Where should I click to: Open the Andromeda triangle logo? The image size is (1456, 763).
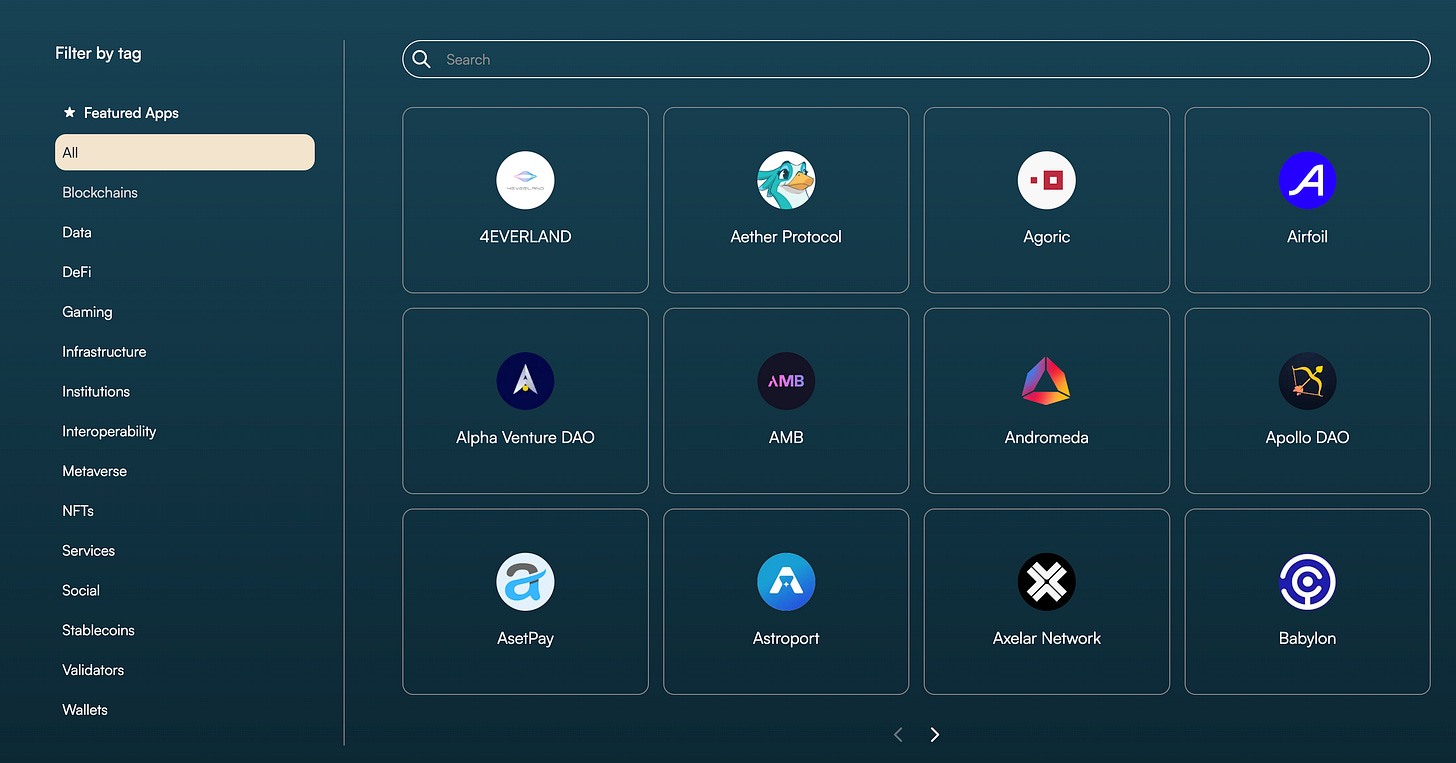point(1047,381)
